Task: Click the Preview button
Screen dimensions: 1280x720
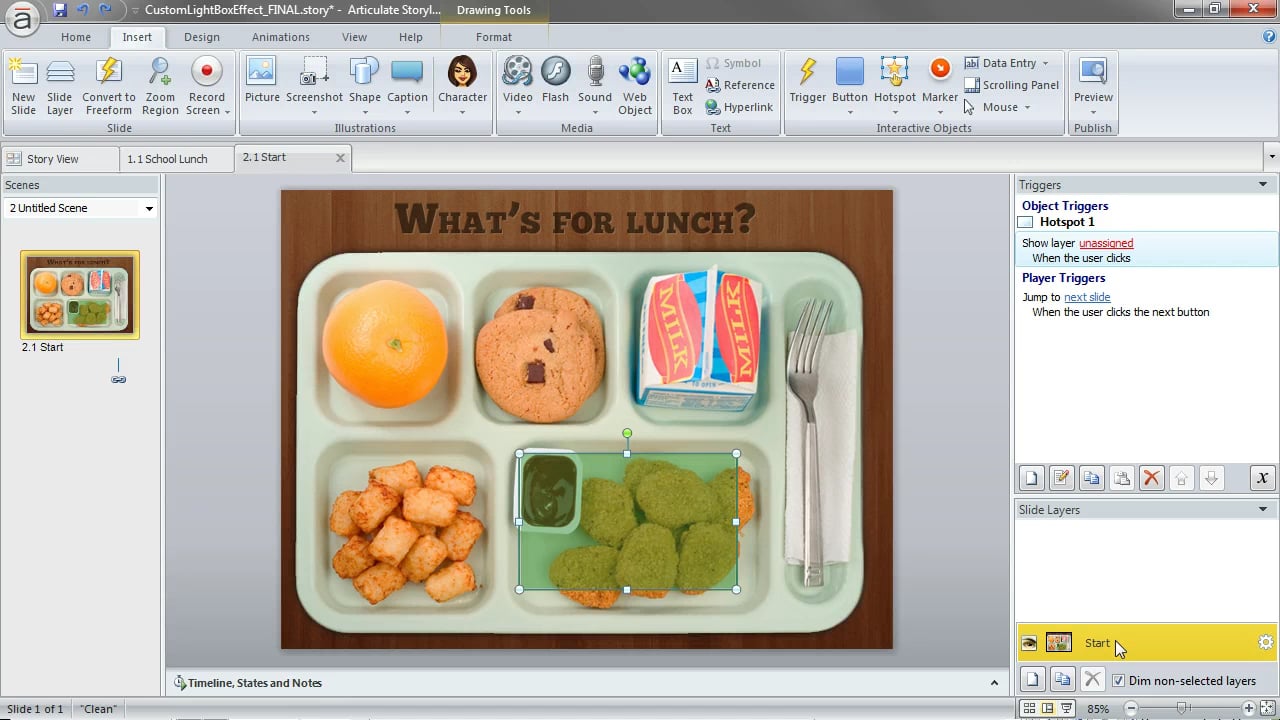Action: click(1093, 87)
